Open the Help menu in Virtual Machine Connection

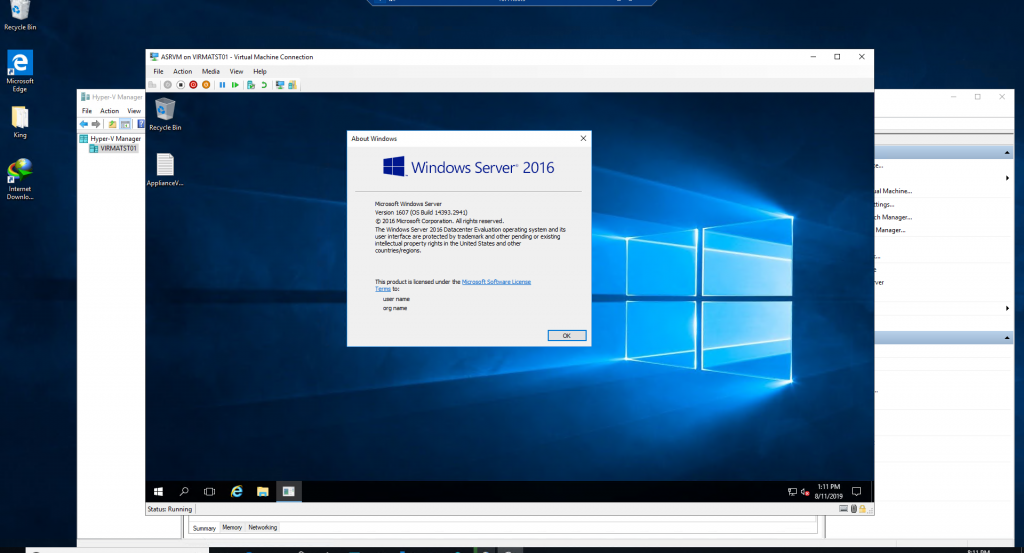(x=260, y=71)
